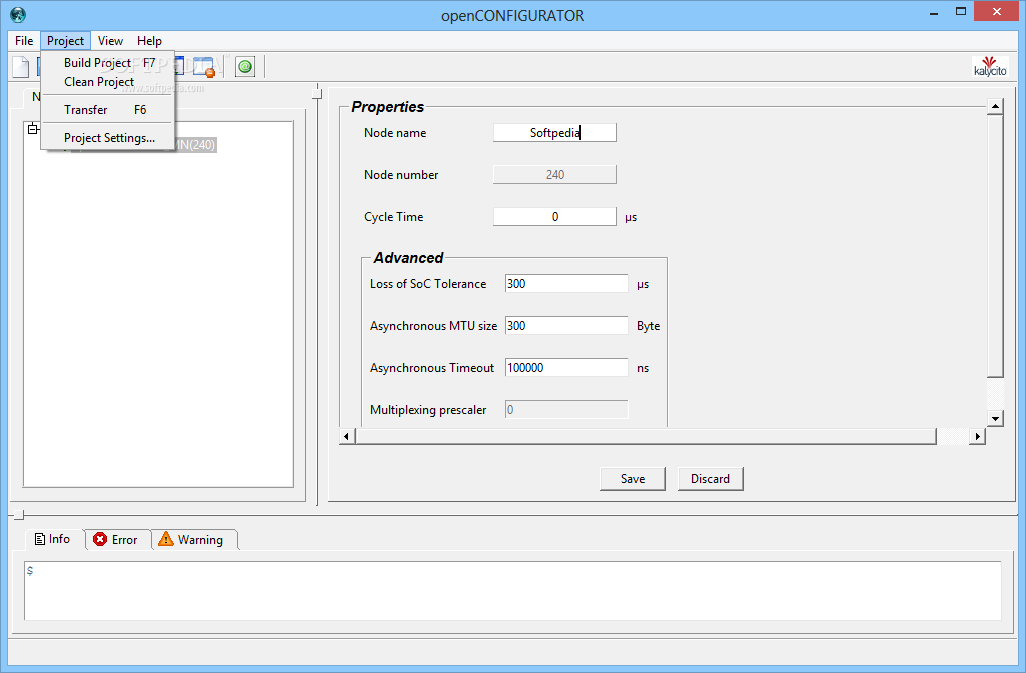This screenshot has height=673, width=1026.
Task: Open the Help menu
Action: tap(149, 41)
